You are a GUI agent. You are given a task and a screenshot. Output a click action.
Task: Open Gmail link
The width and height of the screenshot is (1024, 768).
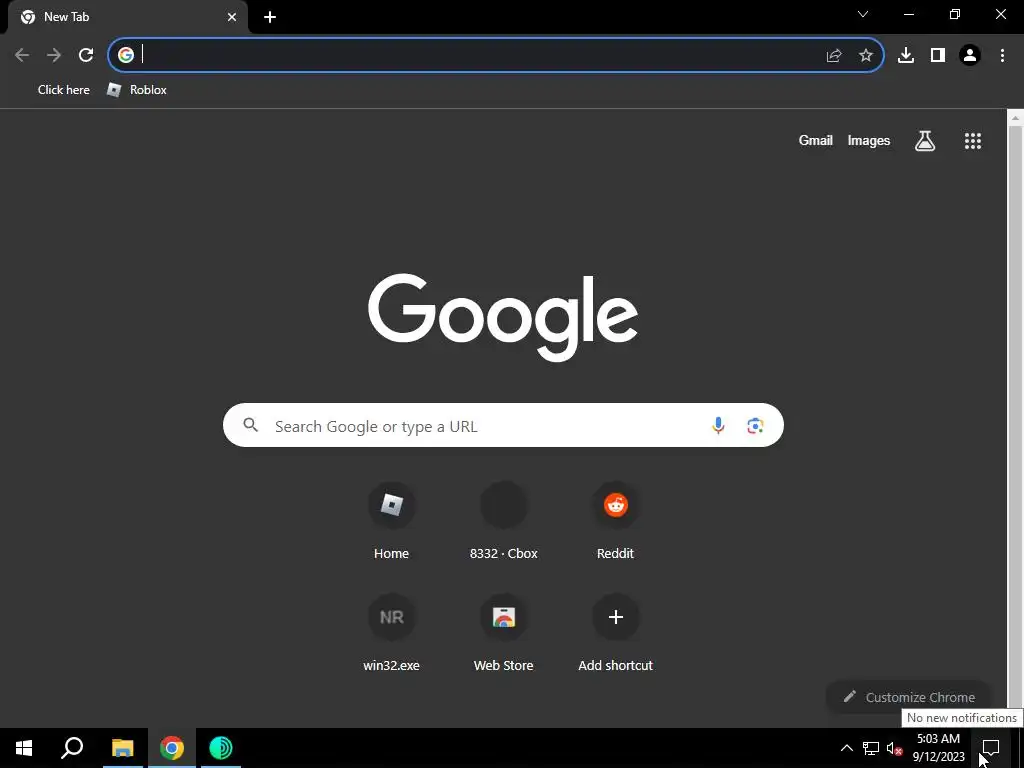click(x=815, y=140)
